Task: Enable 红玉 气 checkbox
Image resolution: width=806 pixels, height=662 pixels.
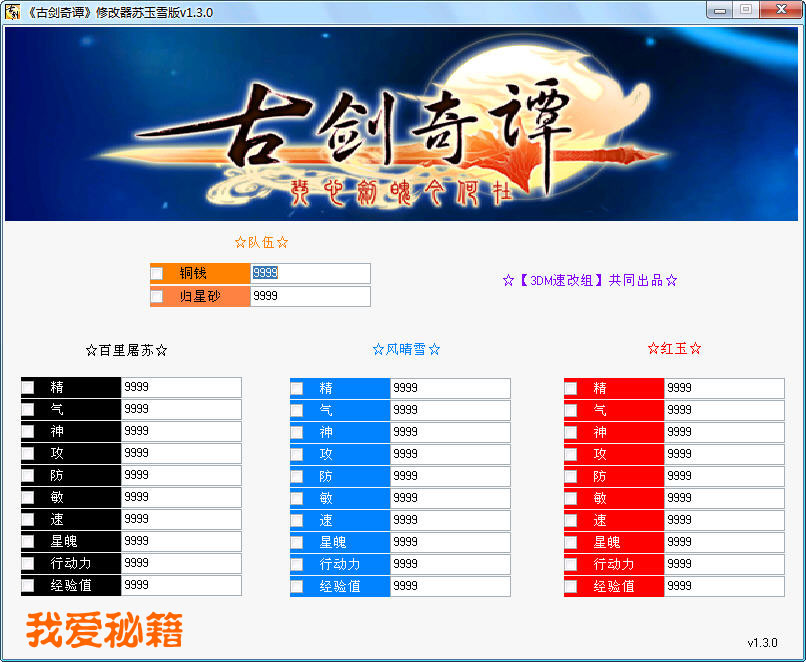Action: coord(571,410)
